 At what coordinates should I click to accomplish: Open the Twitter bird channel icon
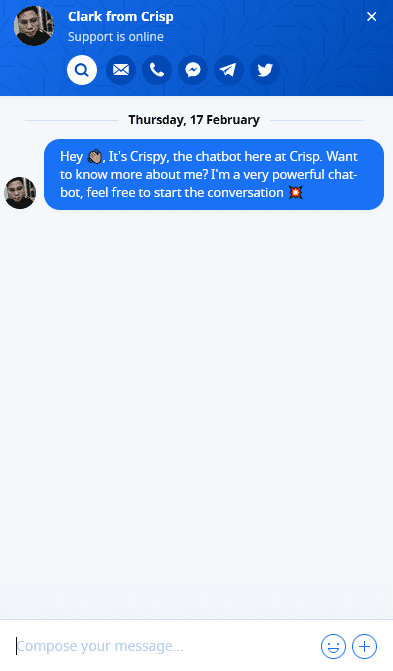point(265,70)
